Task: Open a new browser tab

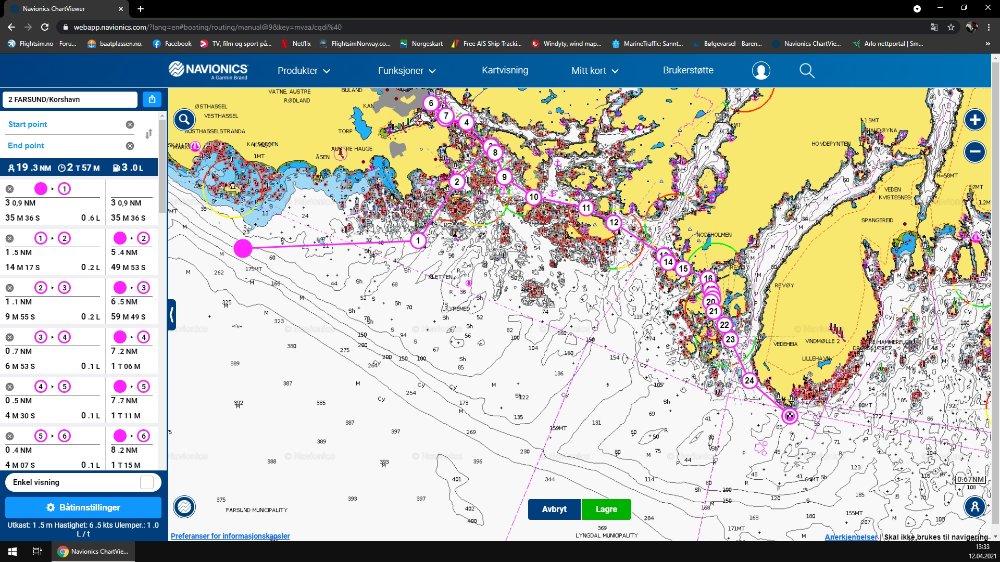Action: click(140, 9)
